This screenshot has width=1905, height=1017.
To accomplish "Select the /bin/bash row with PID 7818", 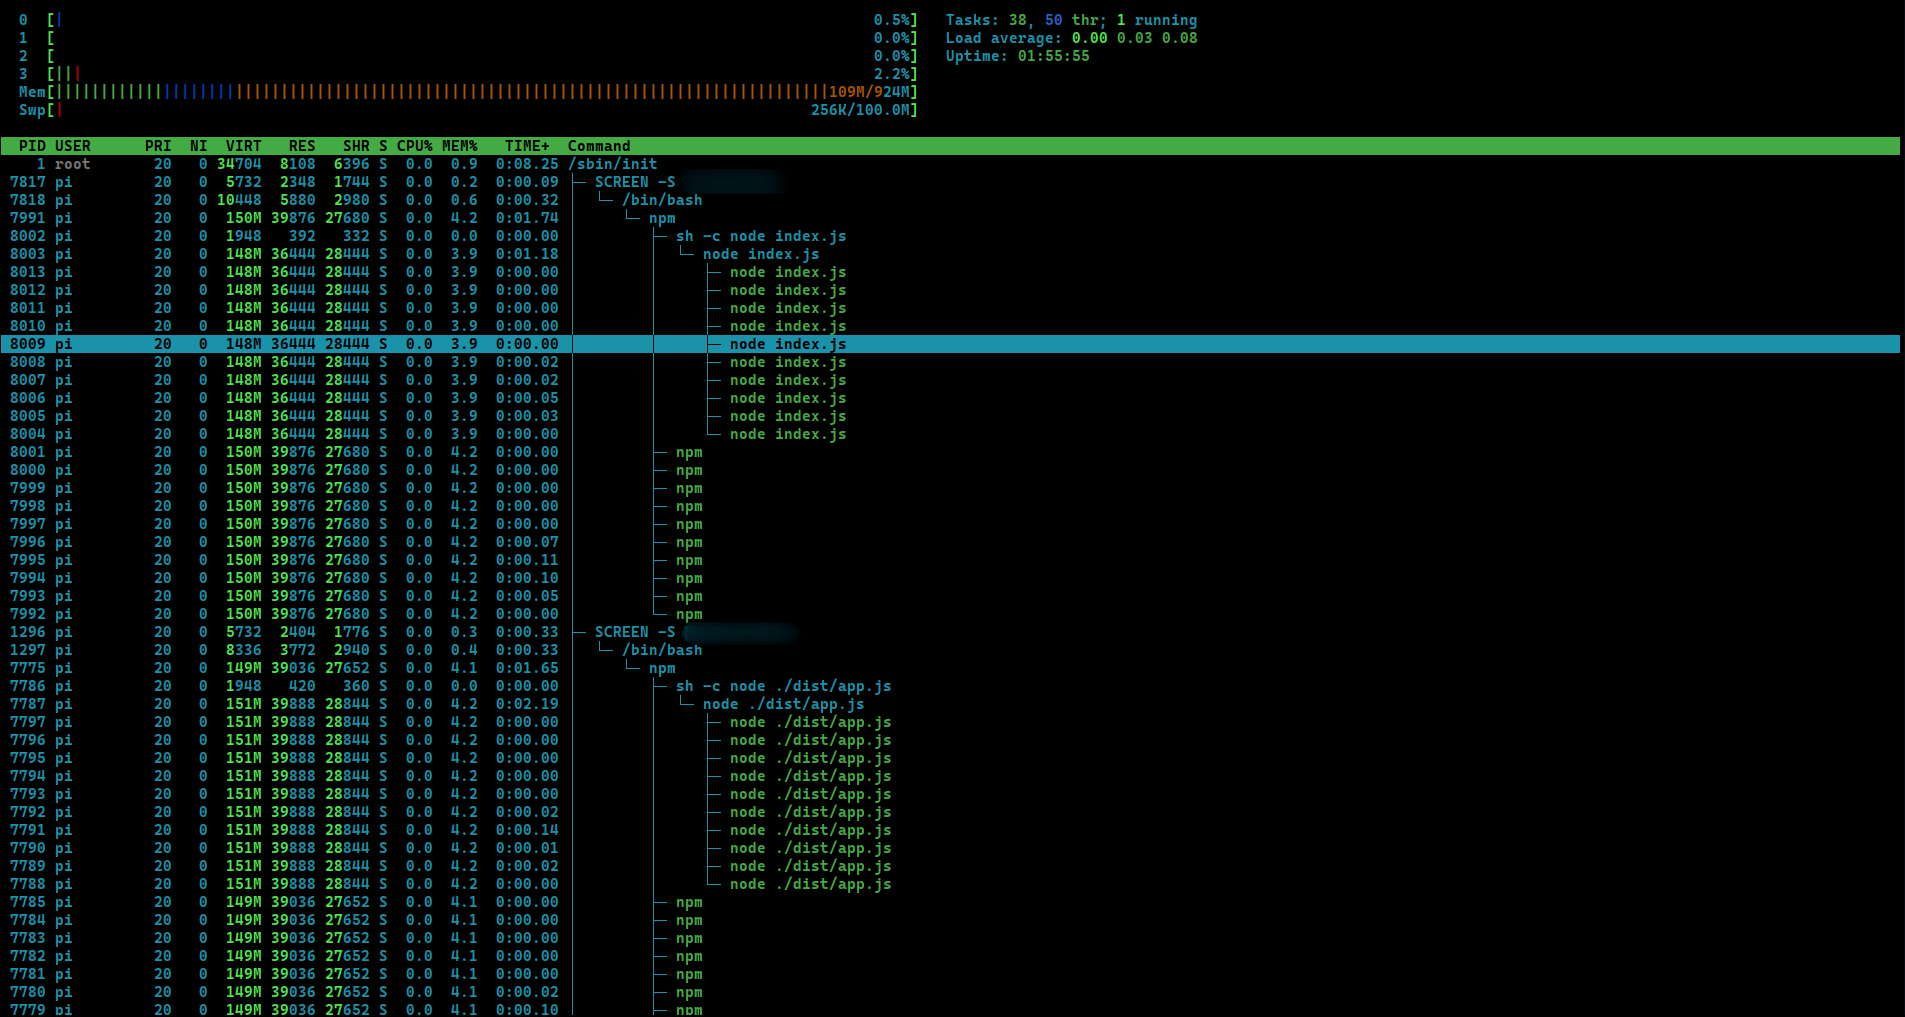I will (x=950, y=200).
